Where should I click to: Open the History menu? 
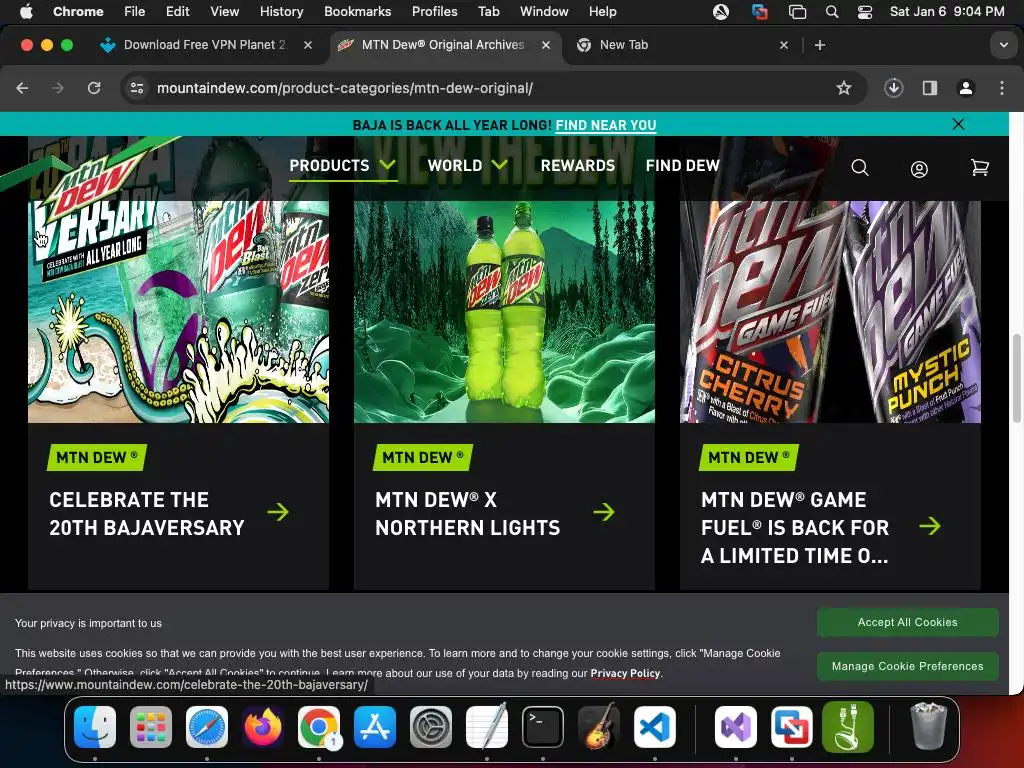(x=281, y=11)
